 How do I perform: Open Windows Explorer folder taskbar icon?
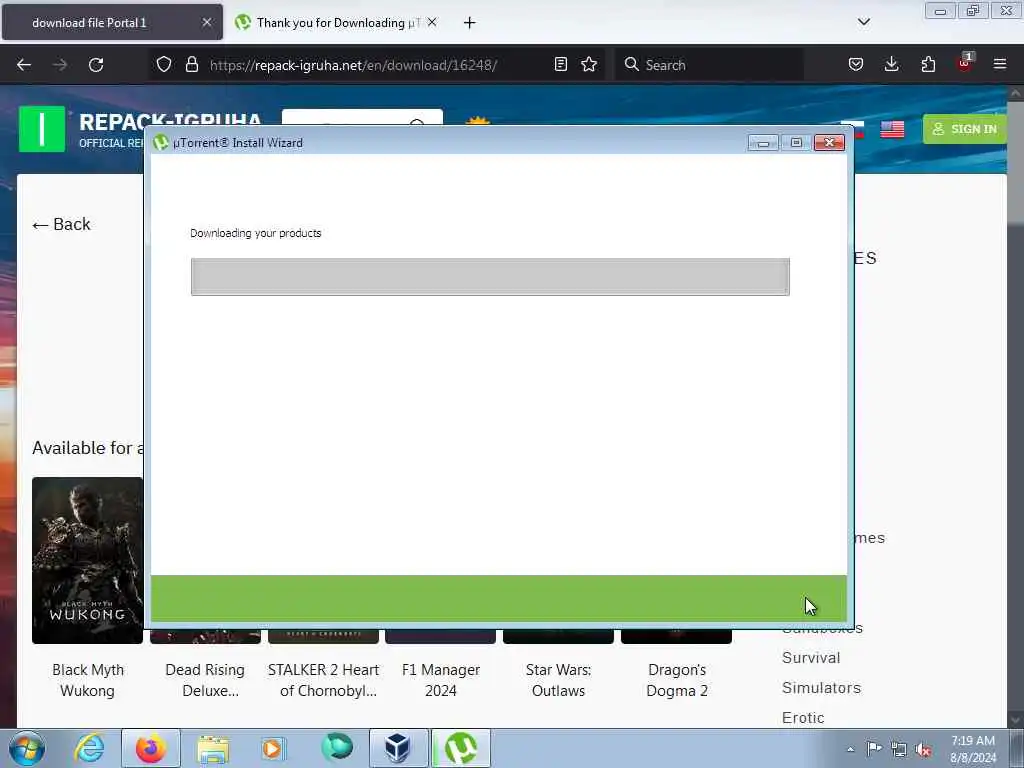tap(213, 748)
